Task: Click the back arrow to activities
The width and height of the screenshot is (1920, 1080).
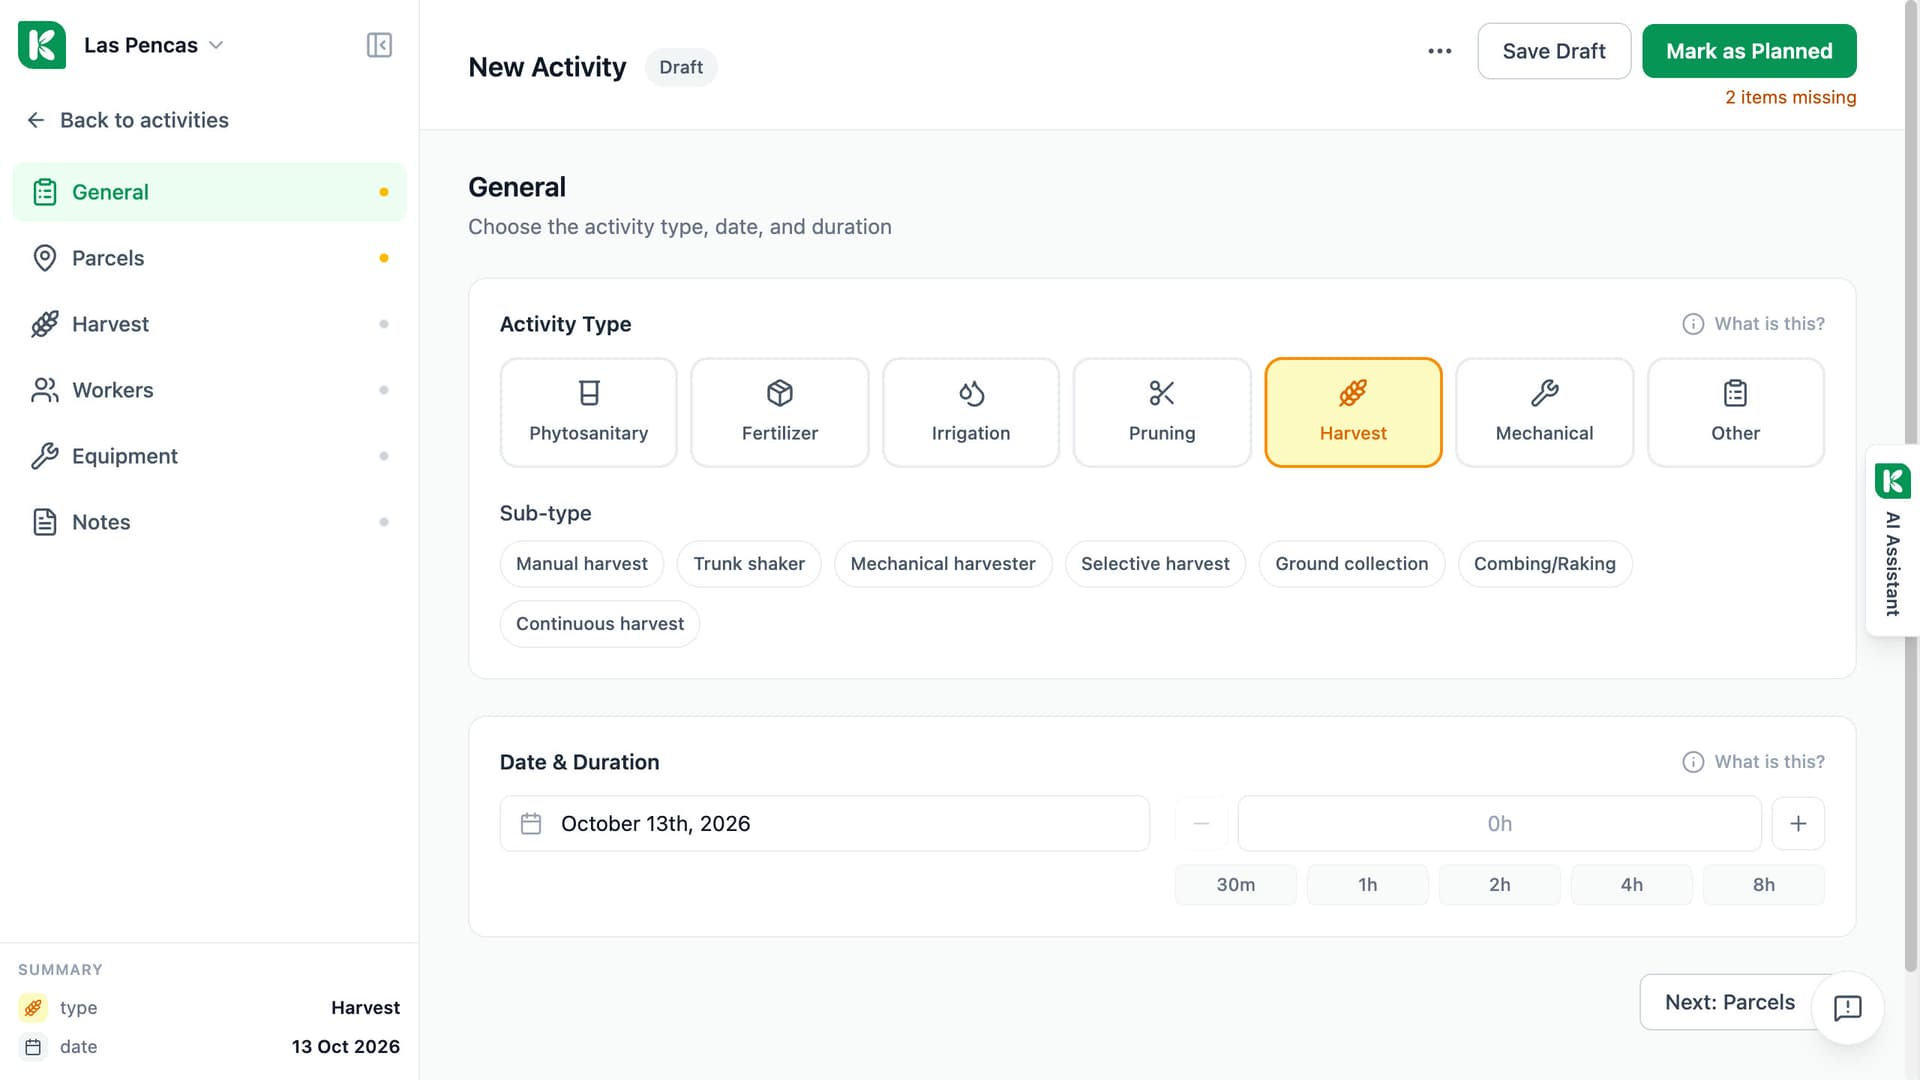Action: tap(36, 120)
